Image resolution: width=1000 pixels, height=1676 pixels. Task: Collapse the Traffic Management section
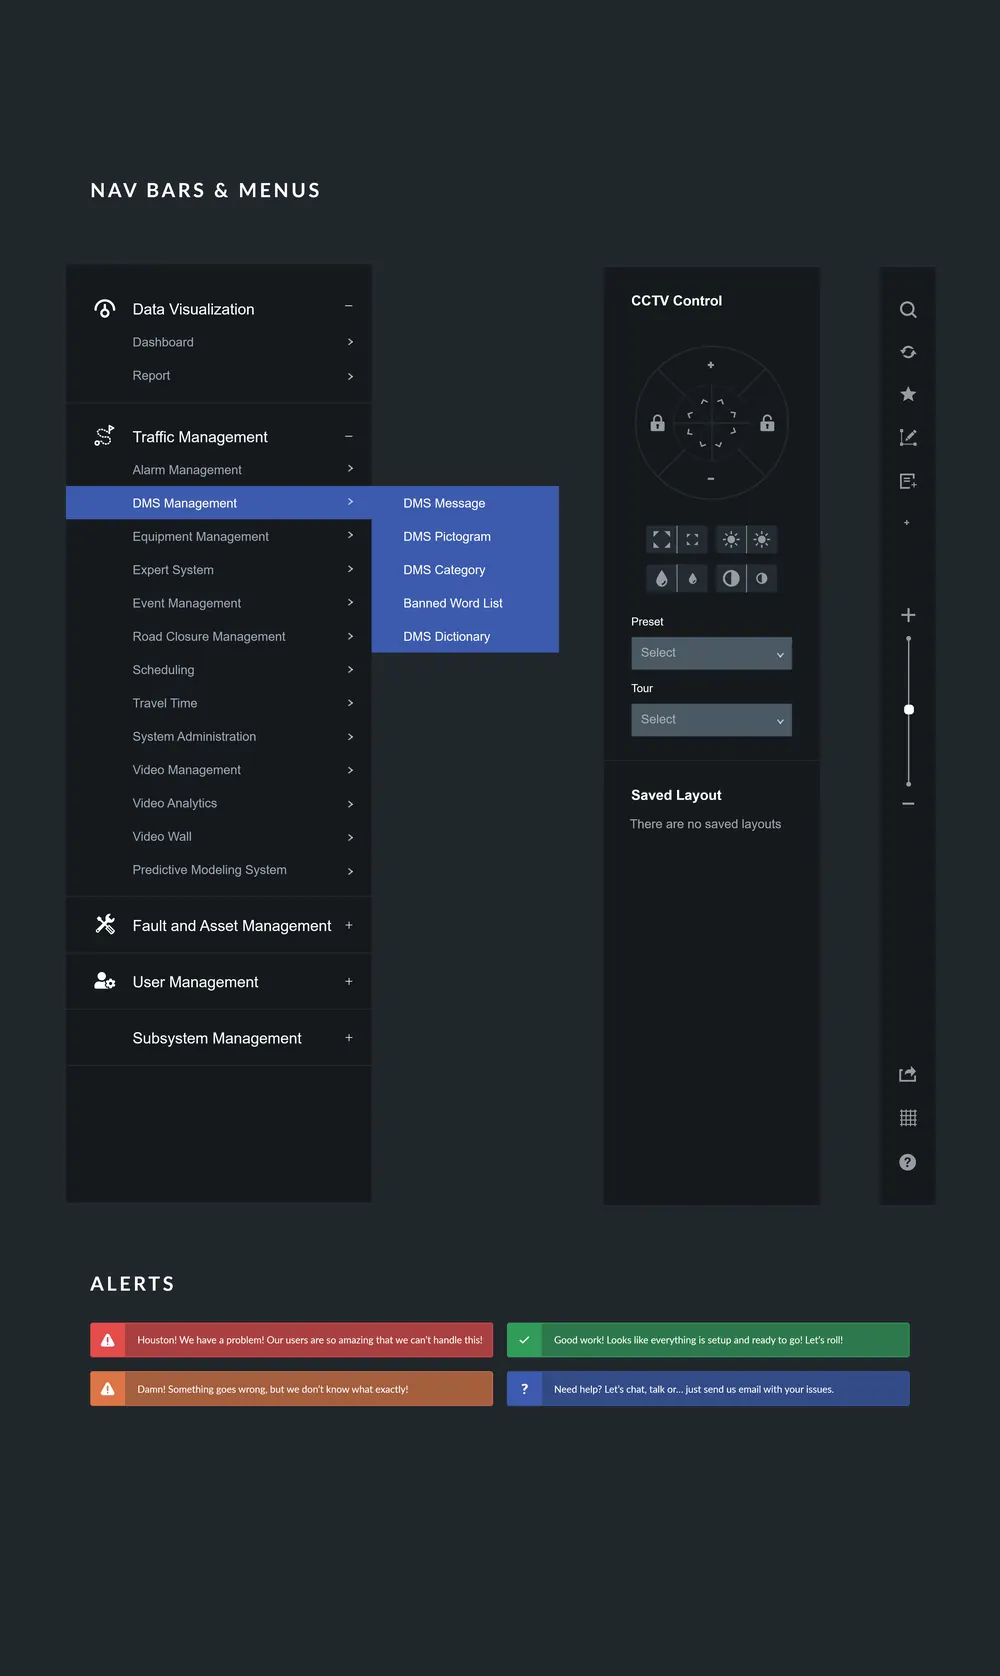click(x=349, y=437)
